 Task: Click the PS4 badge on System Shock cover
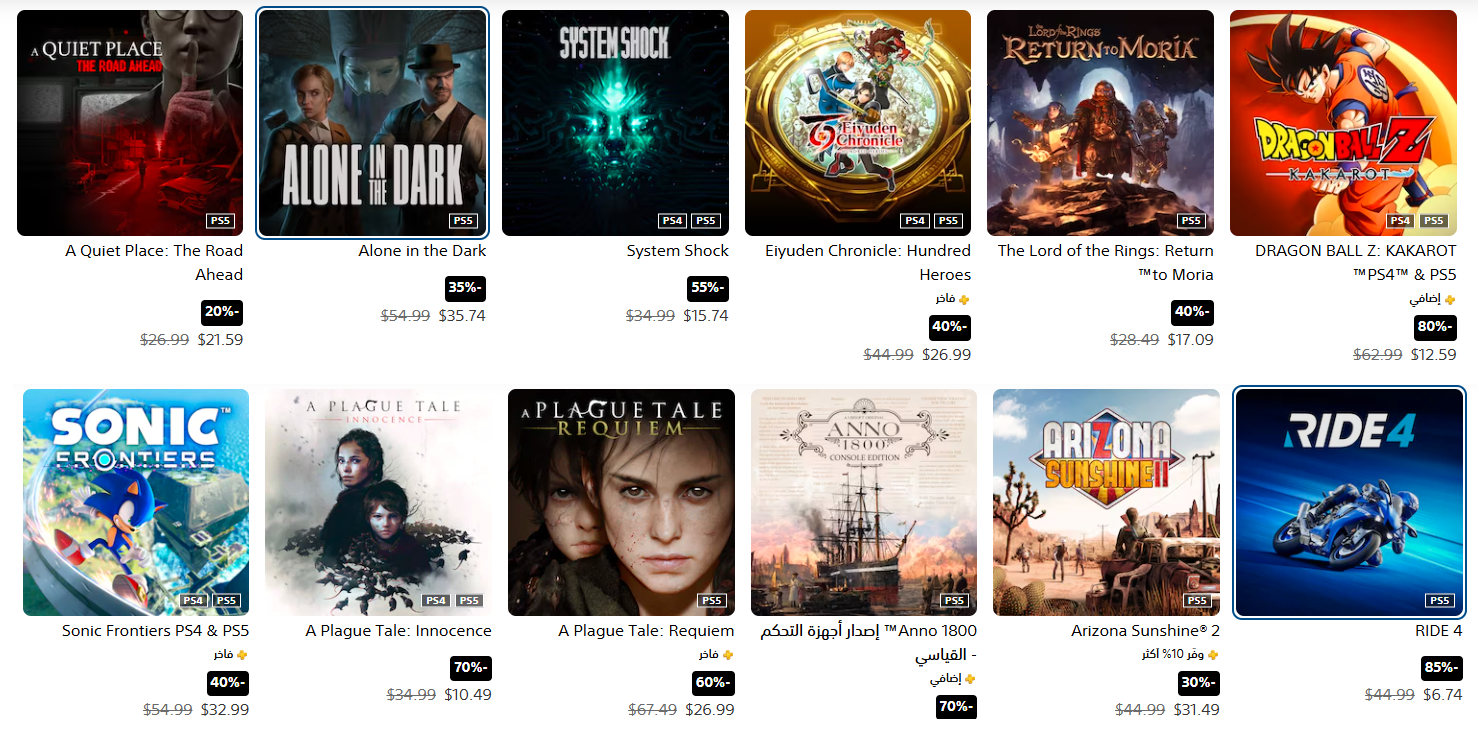pos(672,221)
